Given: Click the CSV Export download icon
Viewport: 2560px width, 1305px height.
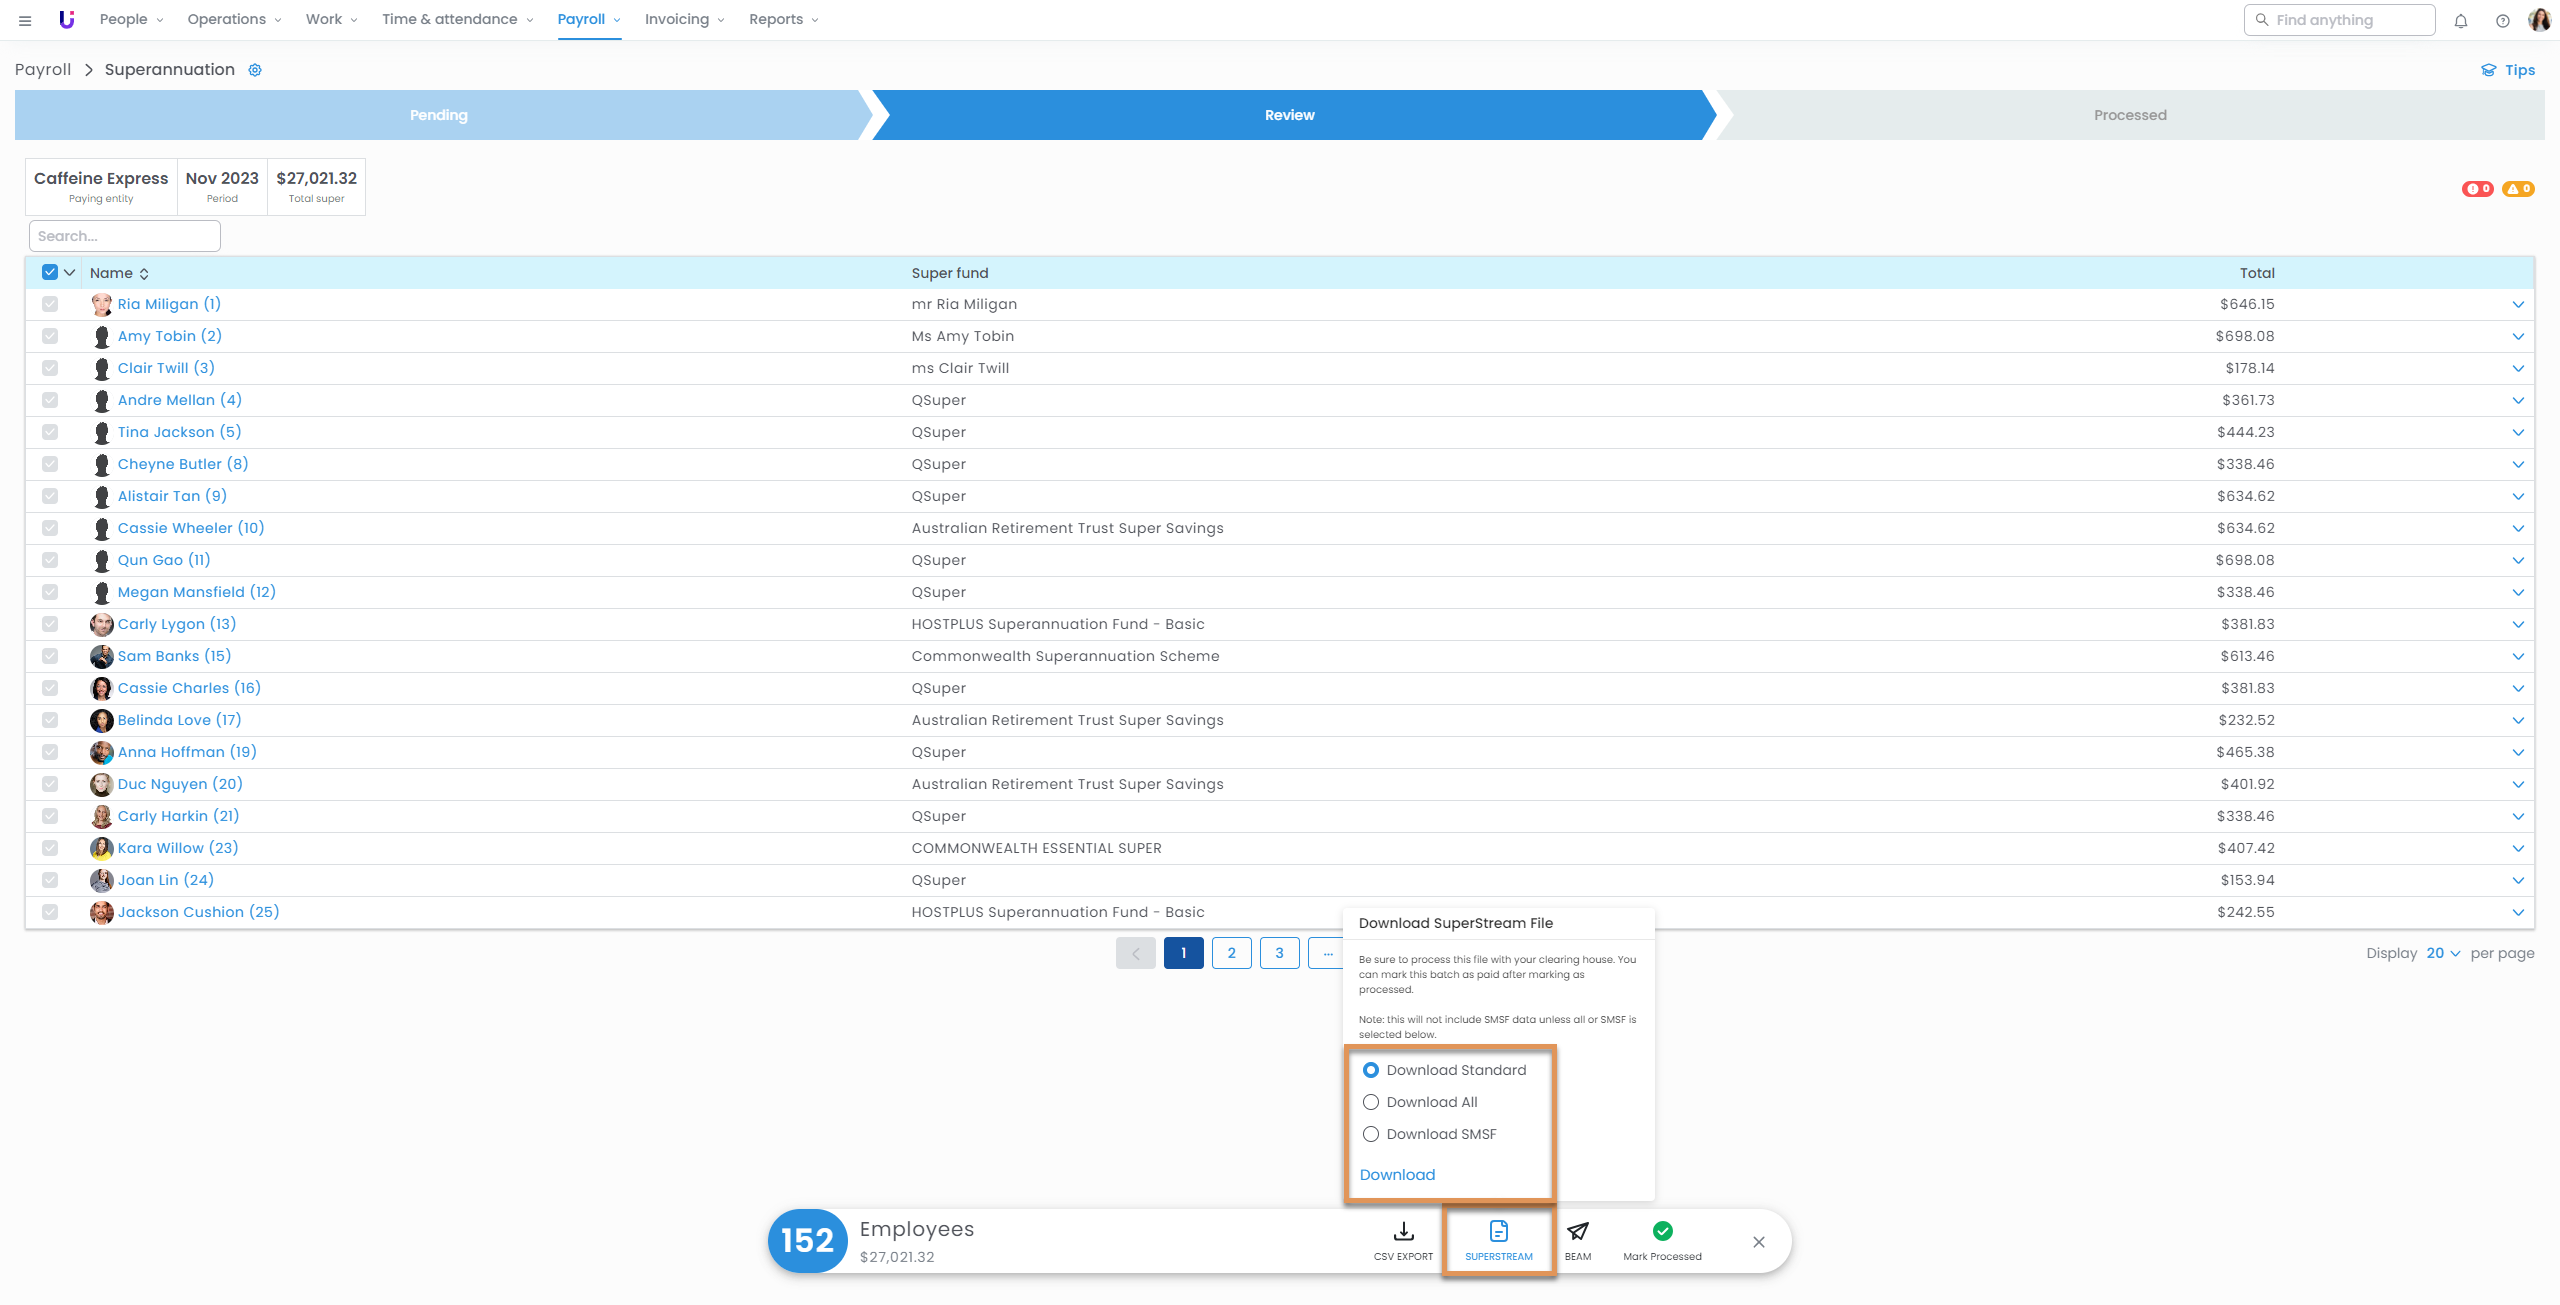Looking at the screenshot, I should point(1403,1232).
